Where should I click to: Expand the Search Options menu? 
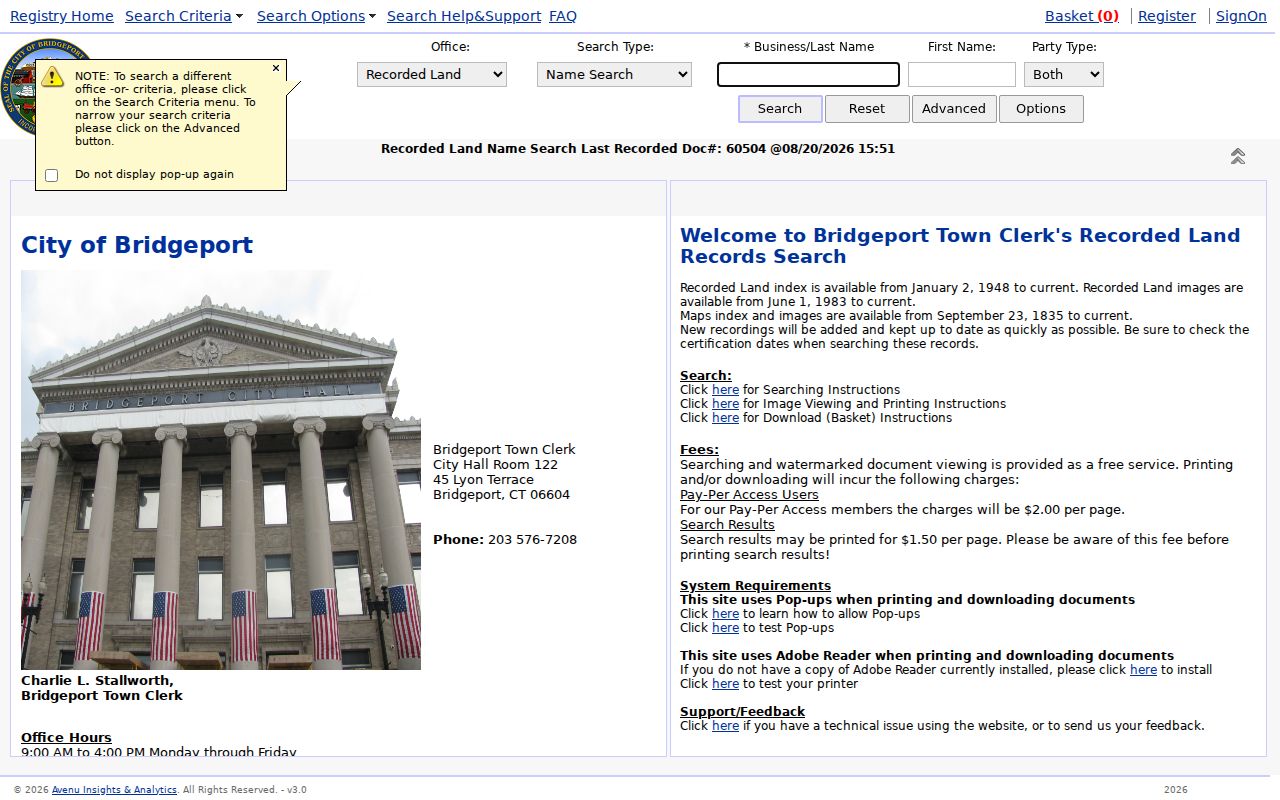pyautogui.click(x=316, y=16)
